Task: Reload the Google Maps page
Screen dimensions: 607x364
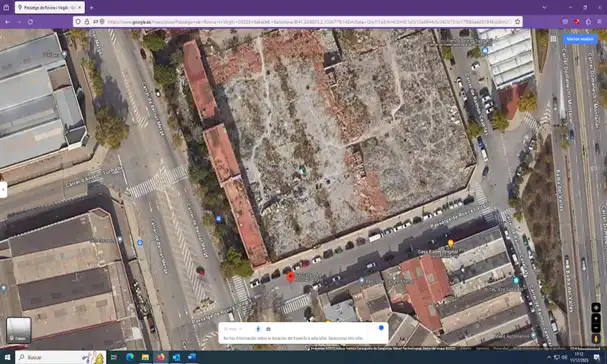Action: [x=30, y=22]
